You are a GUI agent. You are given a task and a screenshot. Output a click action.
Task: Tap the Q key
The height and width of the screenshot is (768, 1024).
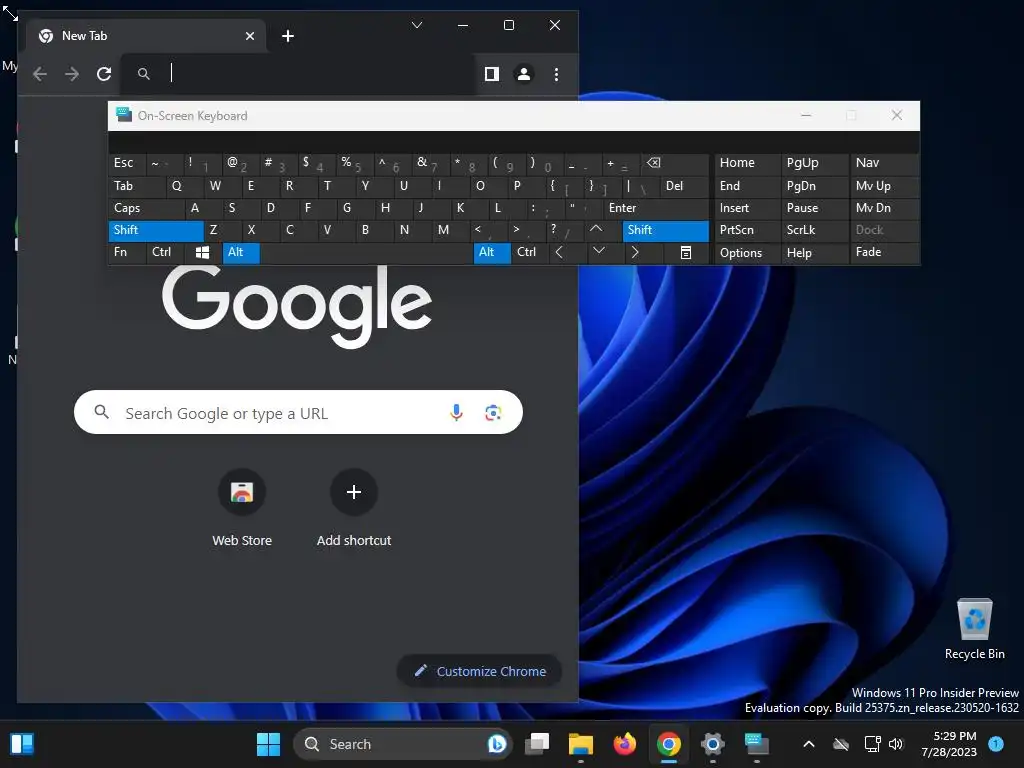click(x=185, y=186)
